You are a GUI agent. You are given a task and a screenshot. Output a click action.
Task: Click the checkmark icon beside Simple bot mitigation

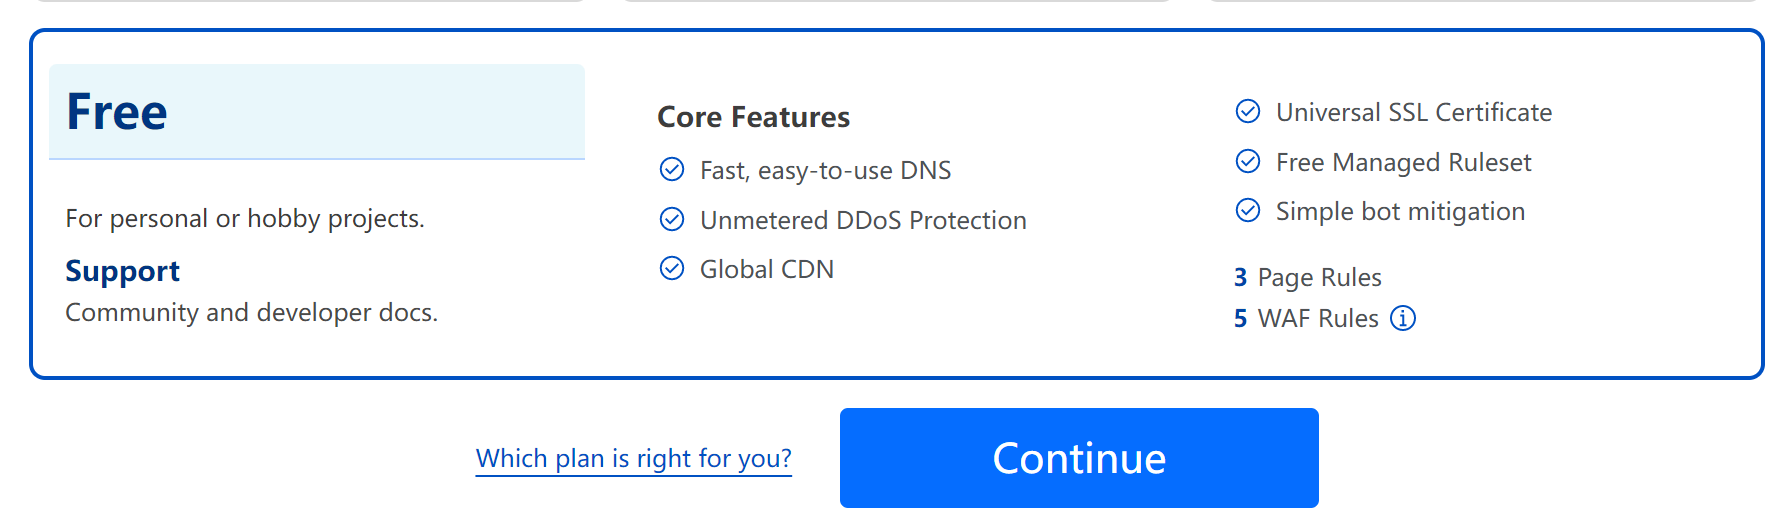pyautogui.click(x=1248, y=210)
